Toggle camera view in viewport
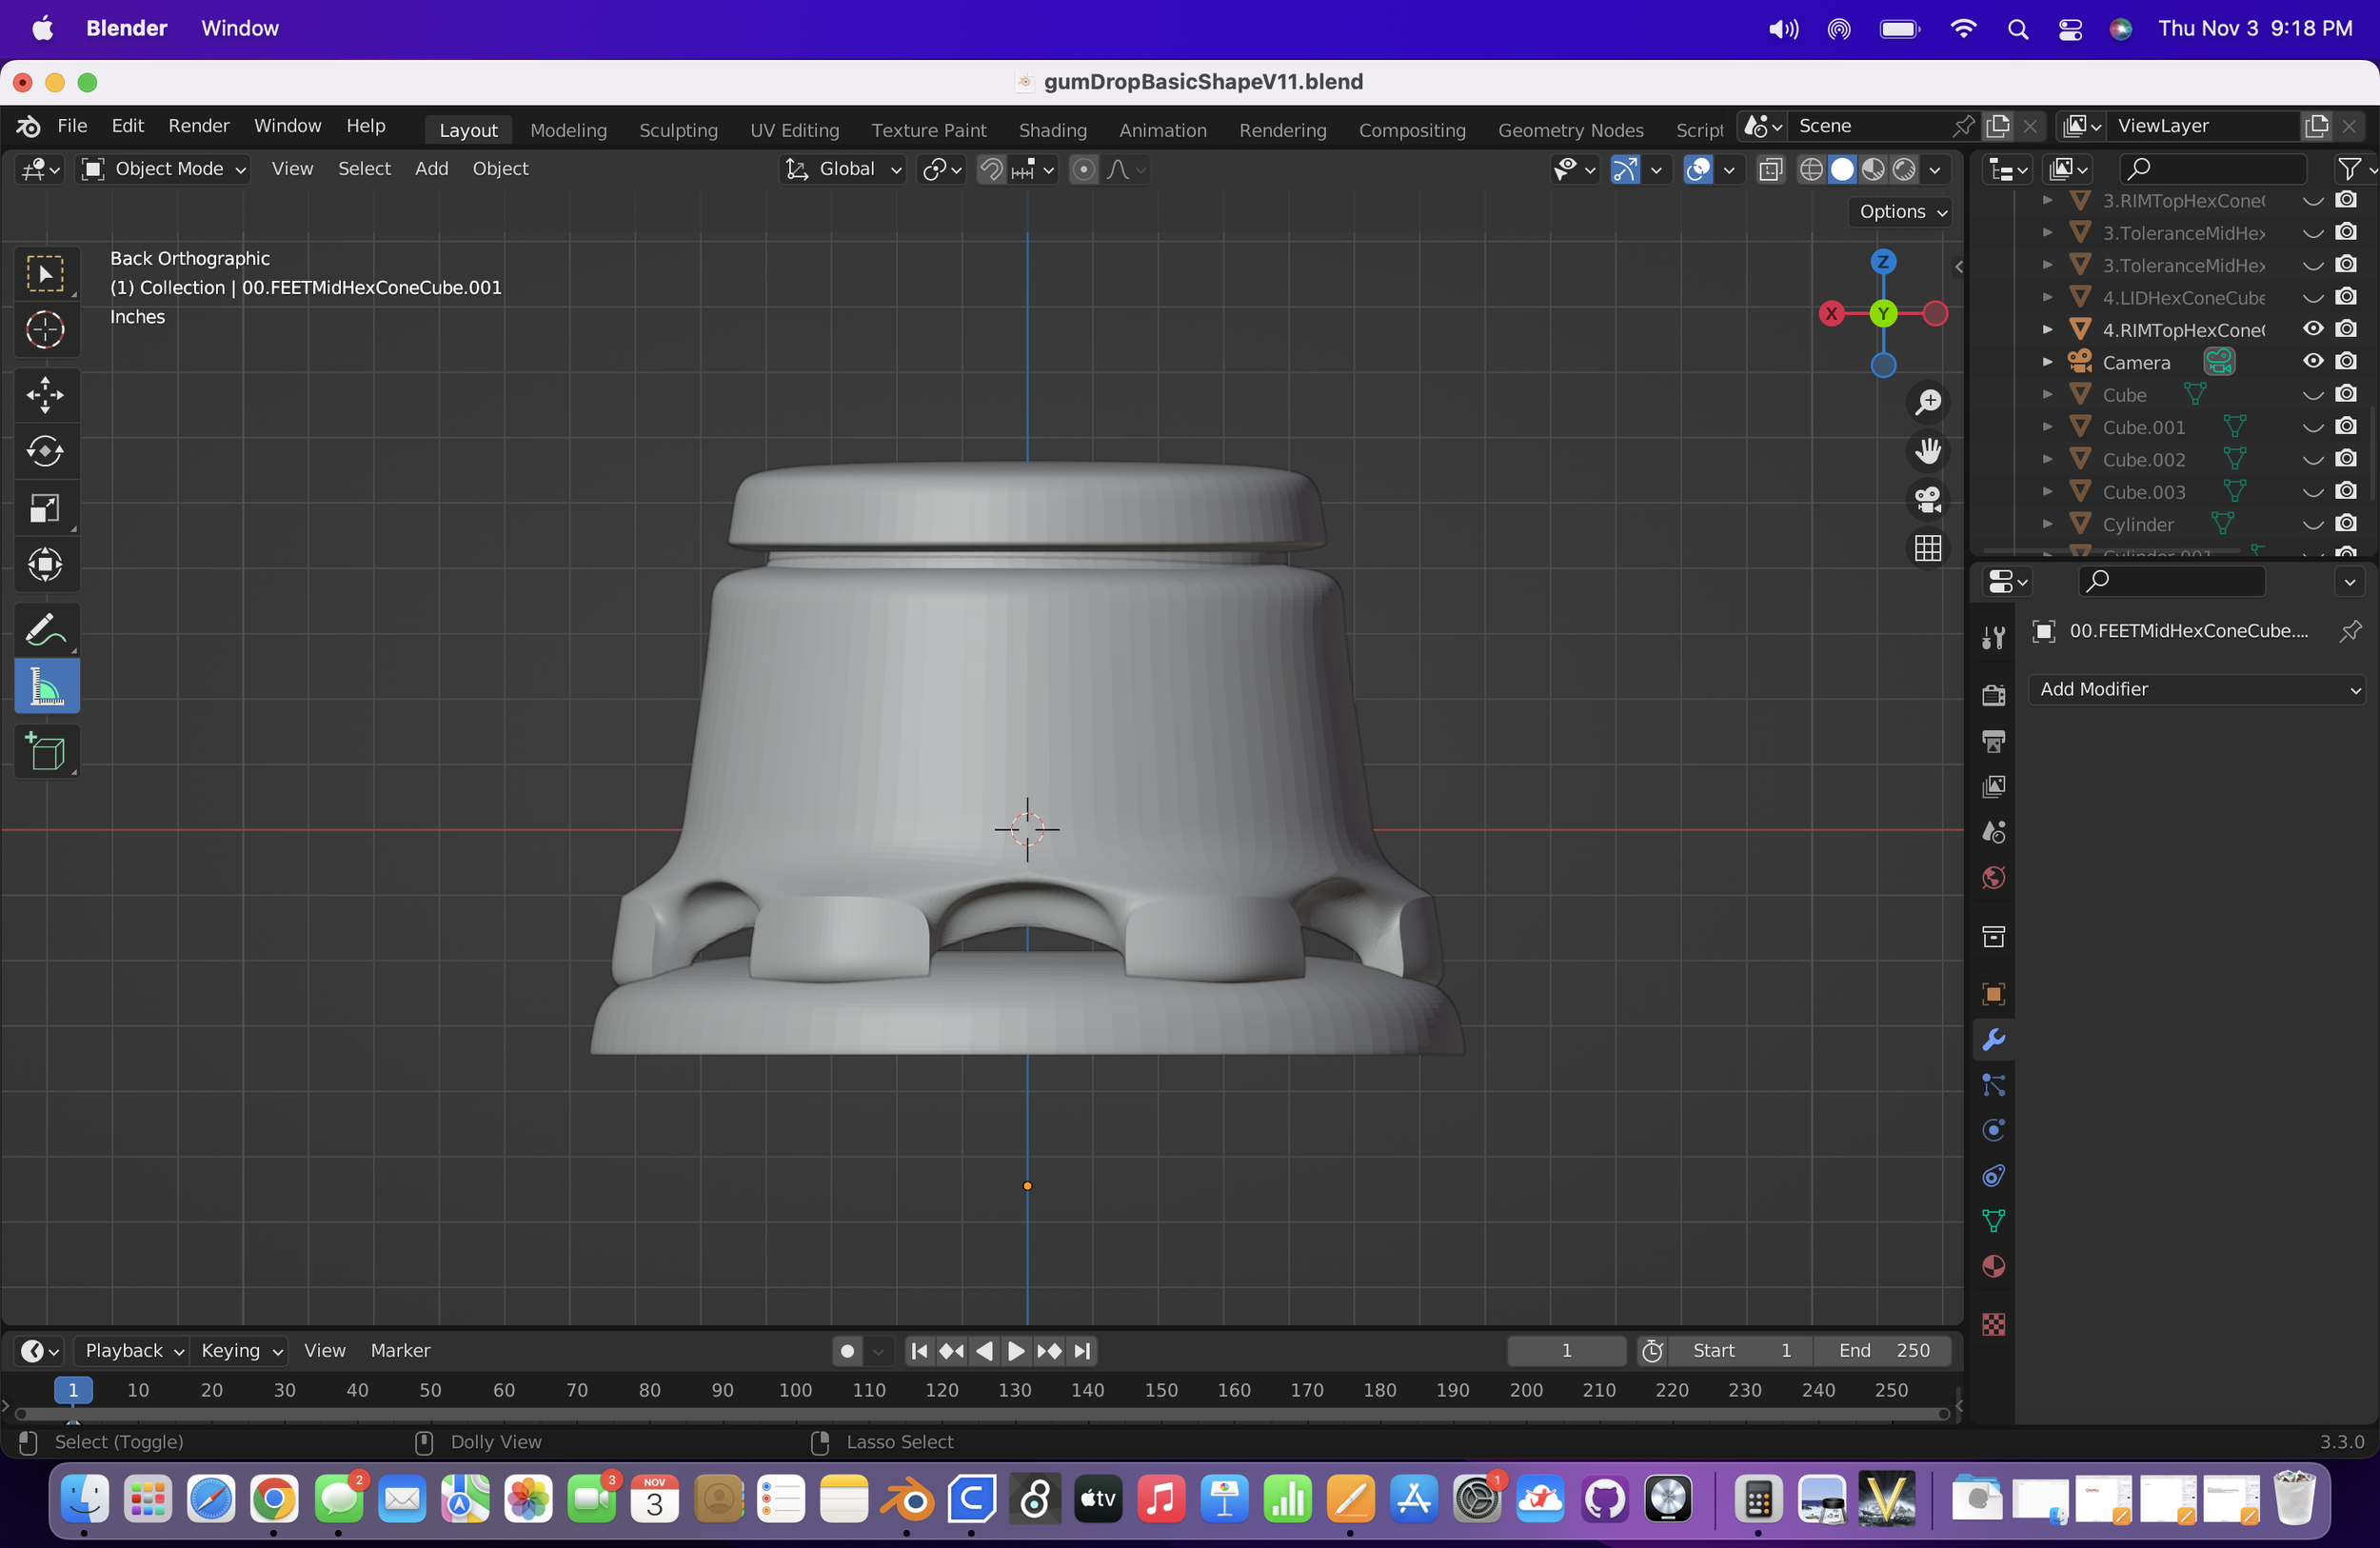The image size is (2380, 1548). (1927, 499)
